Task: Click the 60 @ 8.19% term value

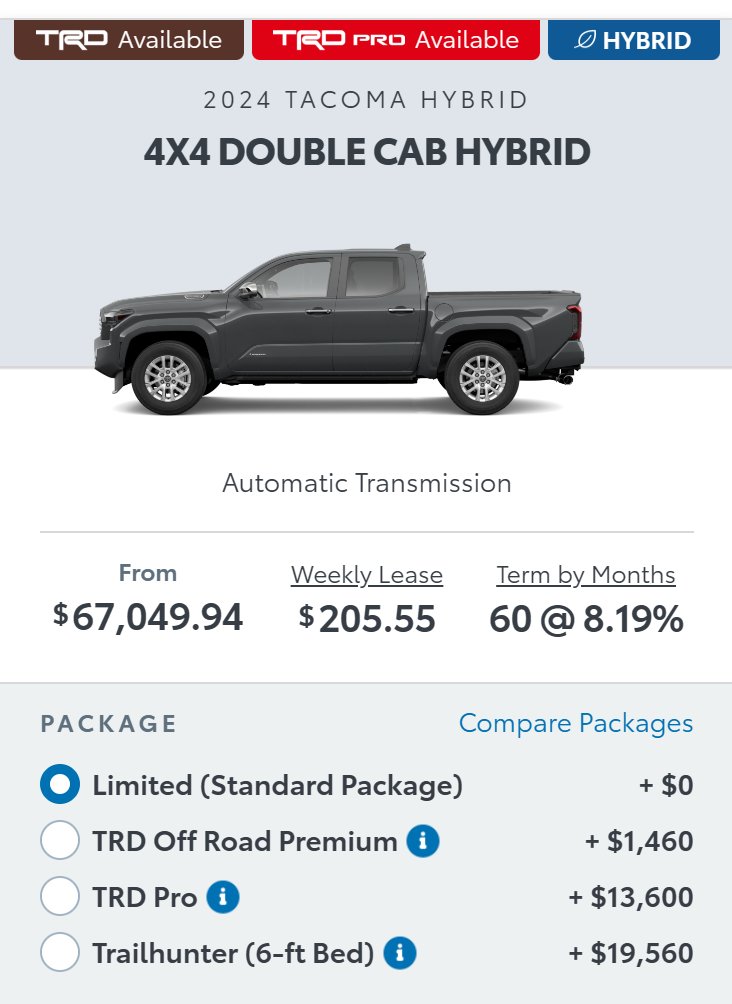Action: [586, 619]
